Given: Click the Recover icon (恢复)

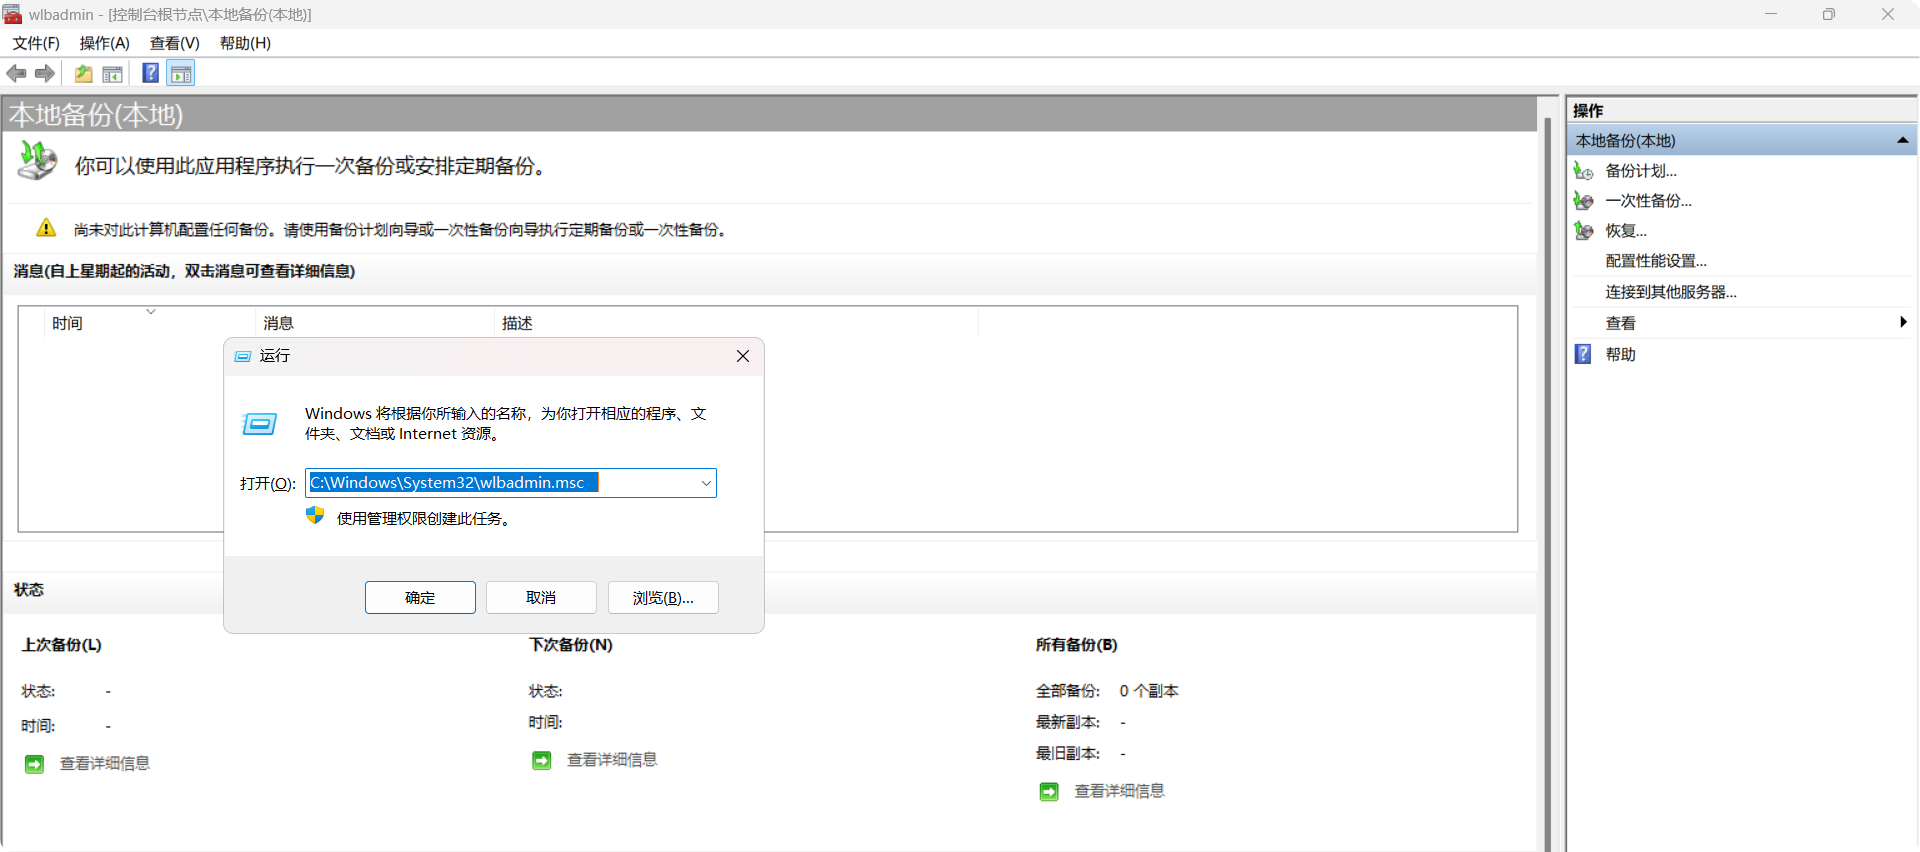Looking at the screenshot, I should (1583, 231).
